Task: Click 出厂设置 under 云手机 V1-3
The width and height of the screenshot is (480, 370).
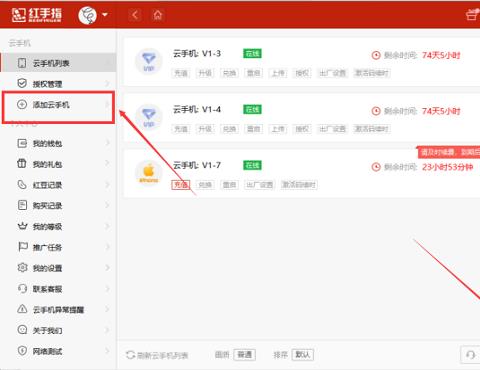Action: tap(332, 73)
